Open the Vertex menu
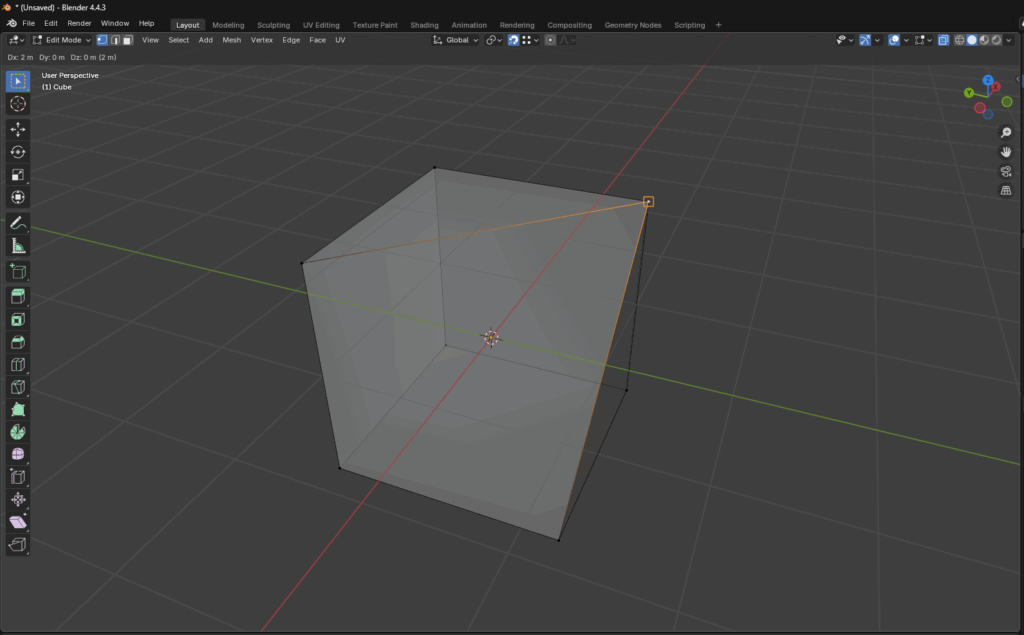Screen dimensions: 1024x635 pos(261,40)
